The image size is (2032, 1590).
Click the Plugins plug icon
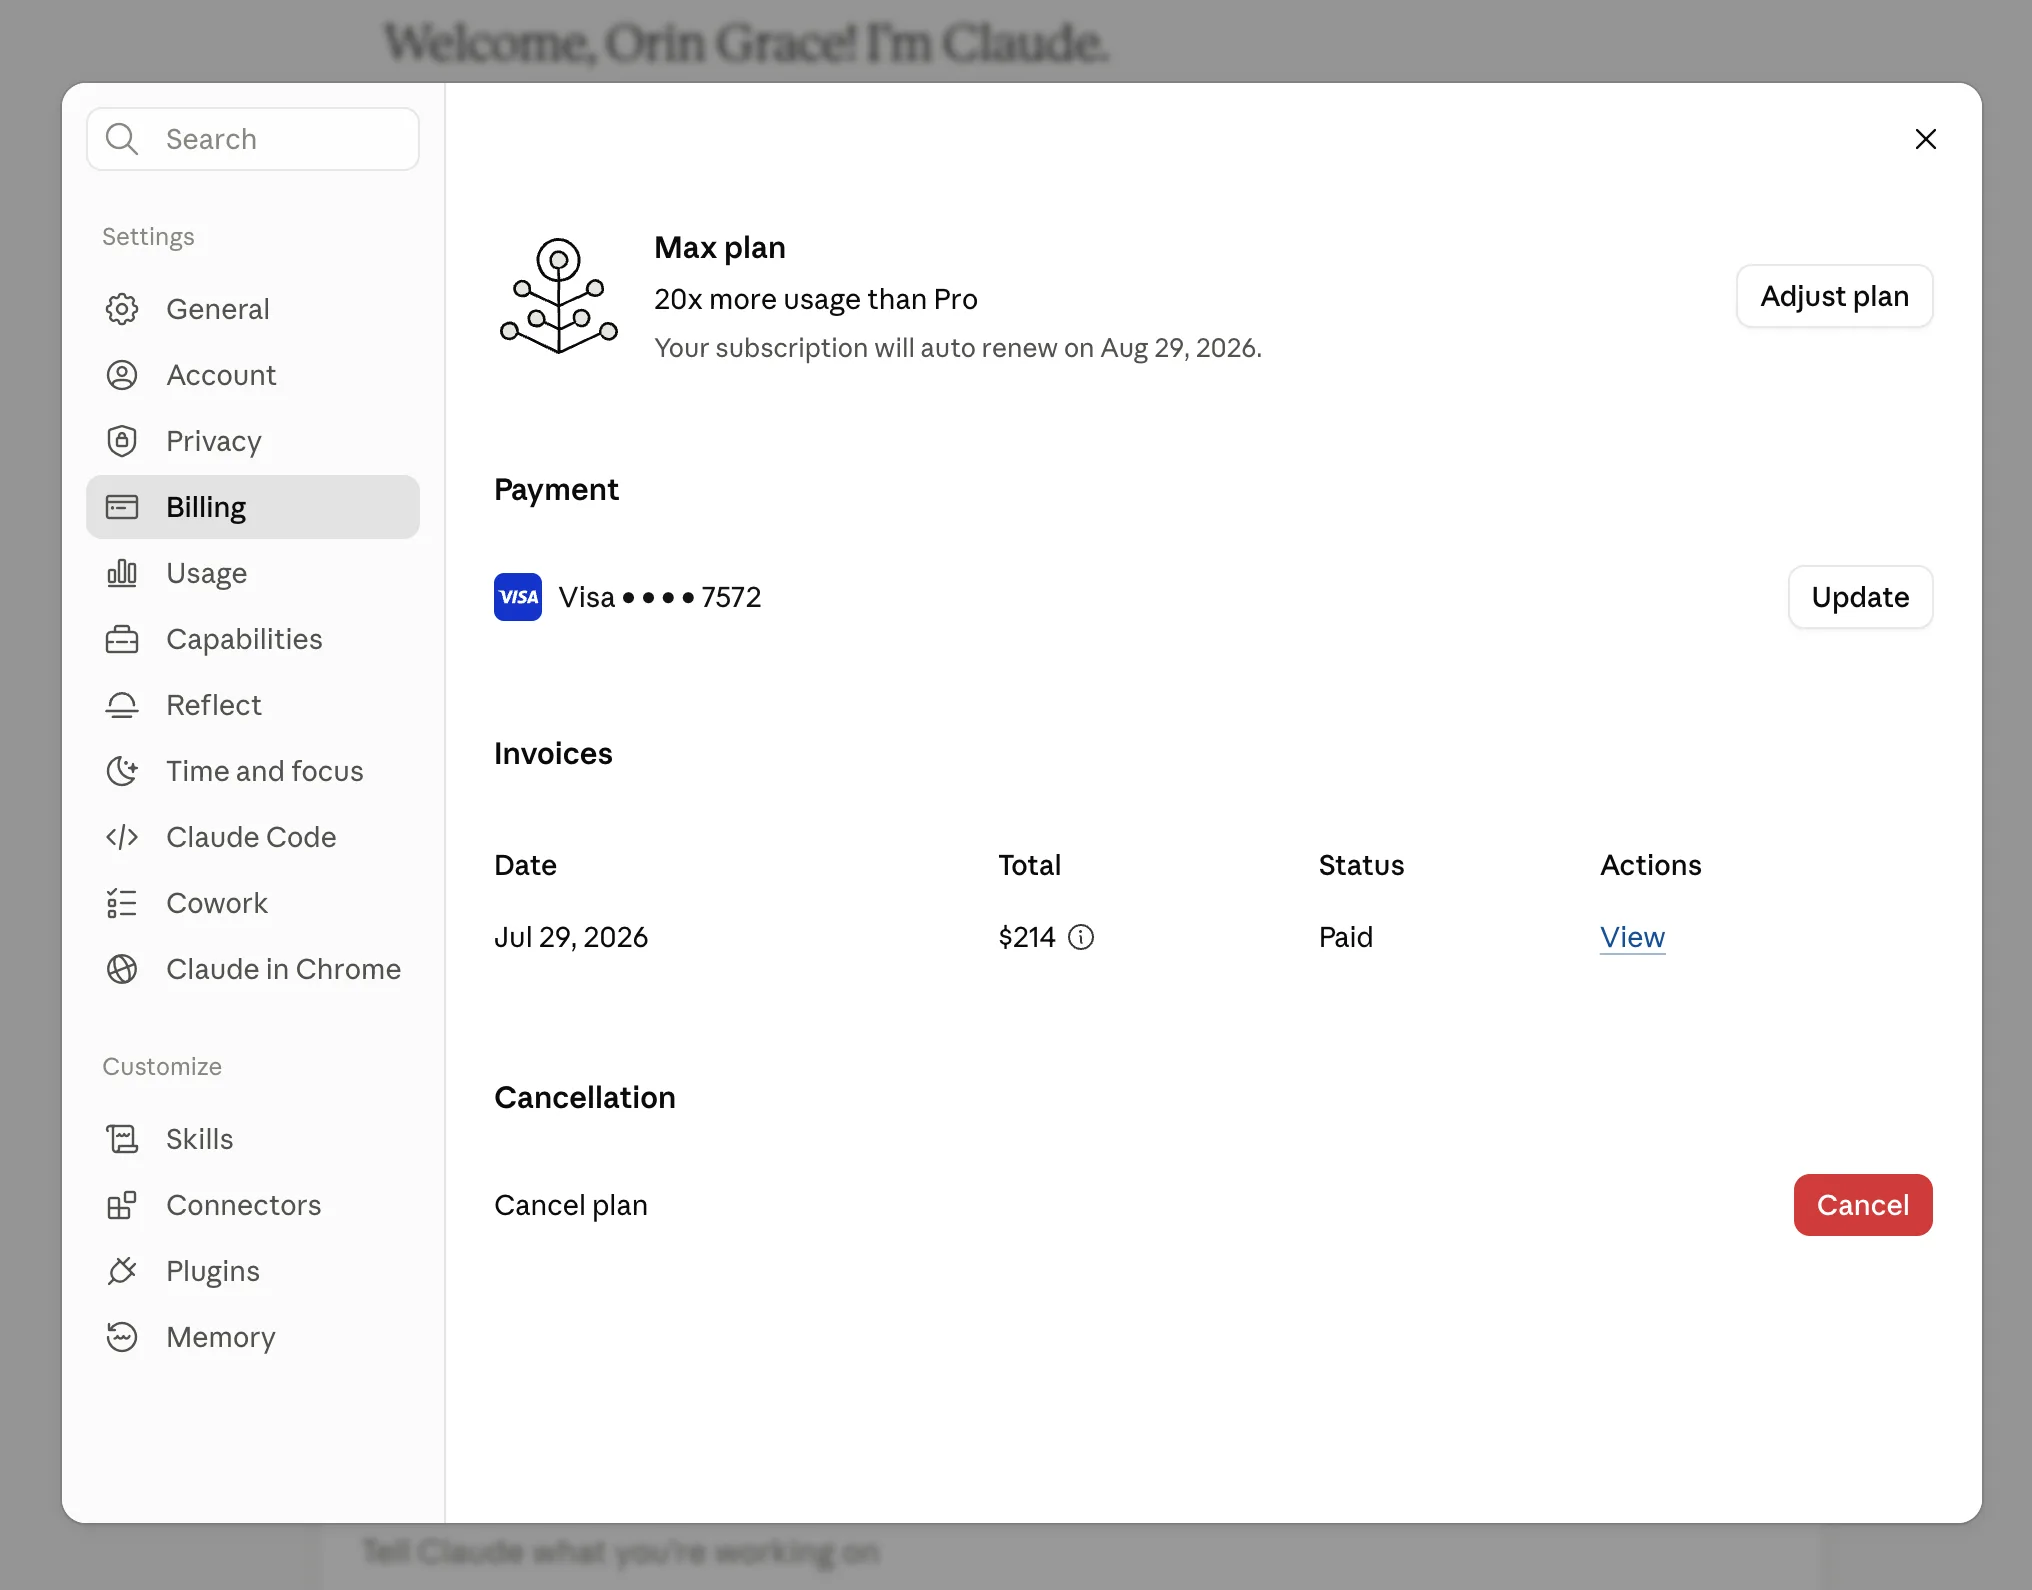click(122, 1271)
